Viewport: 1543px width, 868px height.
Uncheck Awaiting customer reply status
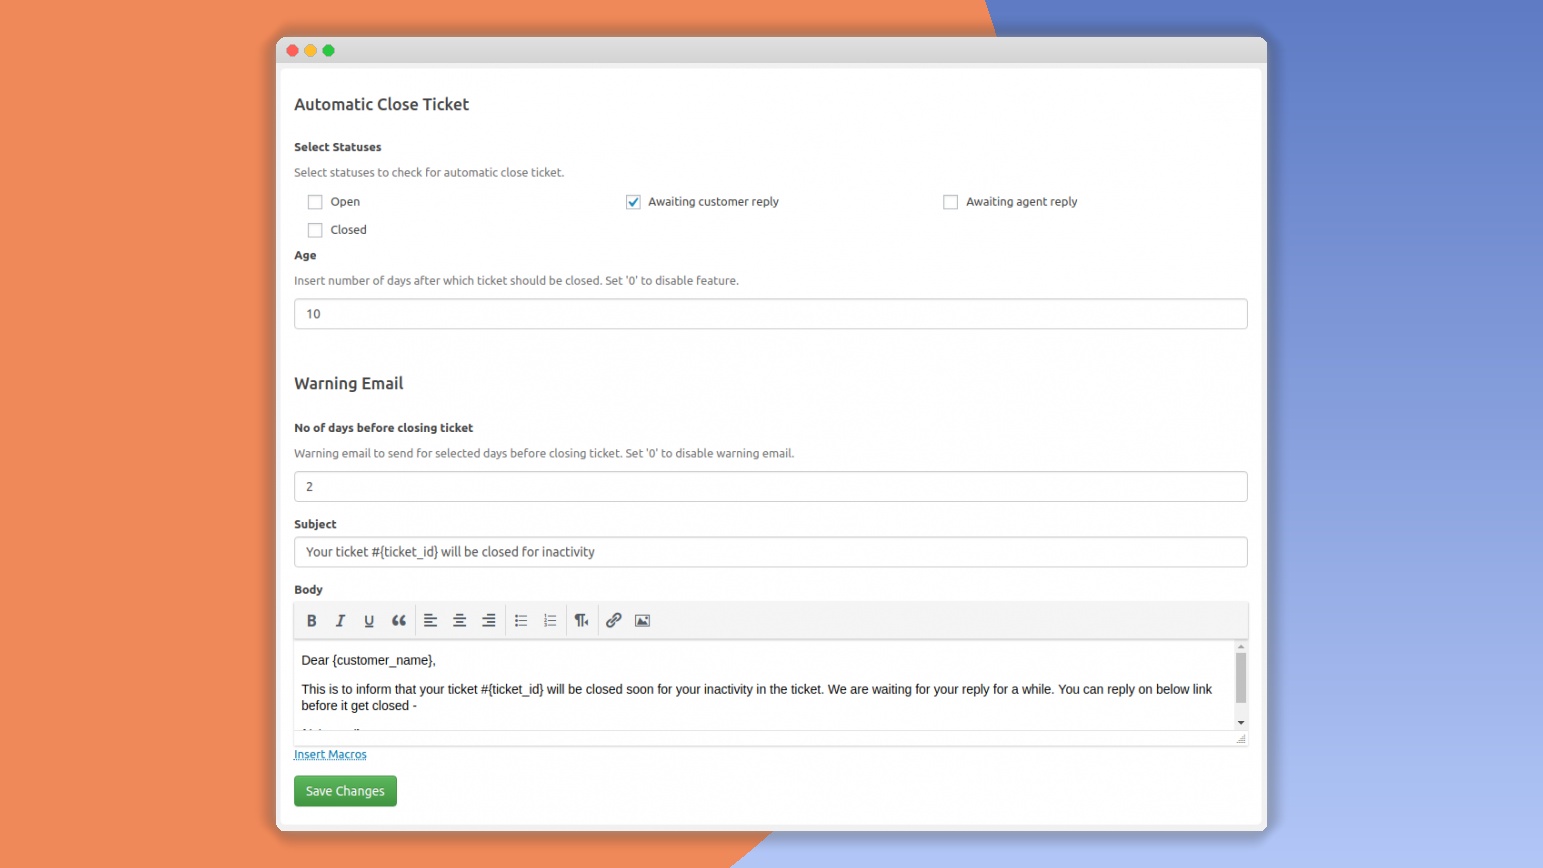tap(633, 202)
